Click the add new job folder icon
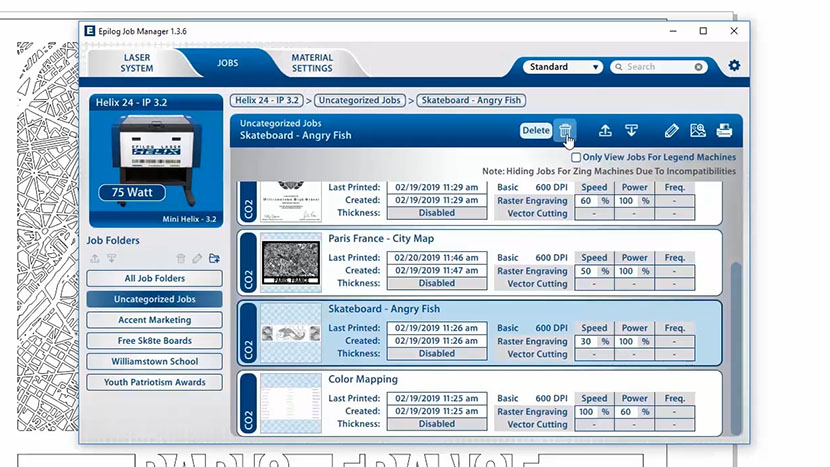Screen dimensions: 830x467 pyautogui.click(x=215, y=259)
